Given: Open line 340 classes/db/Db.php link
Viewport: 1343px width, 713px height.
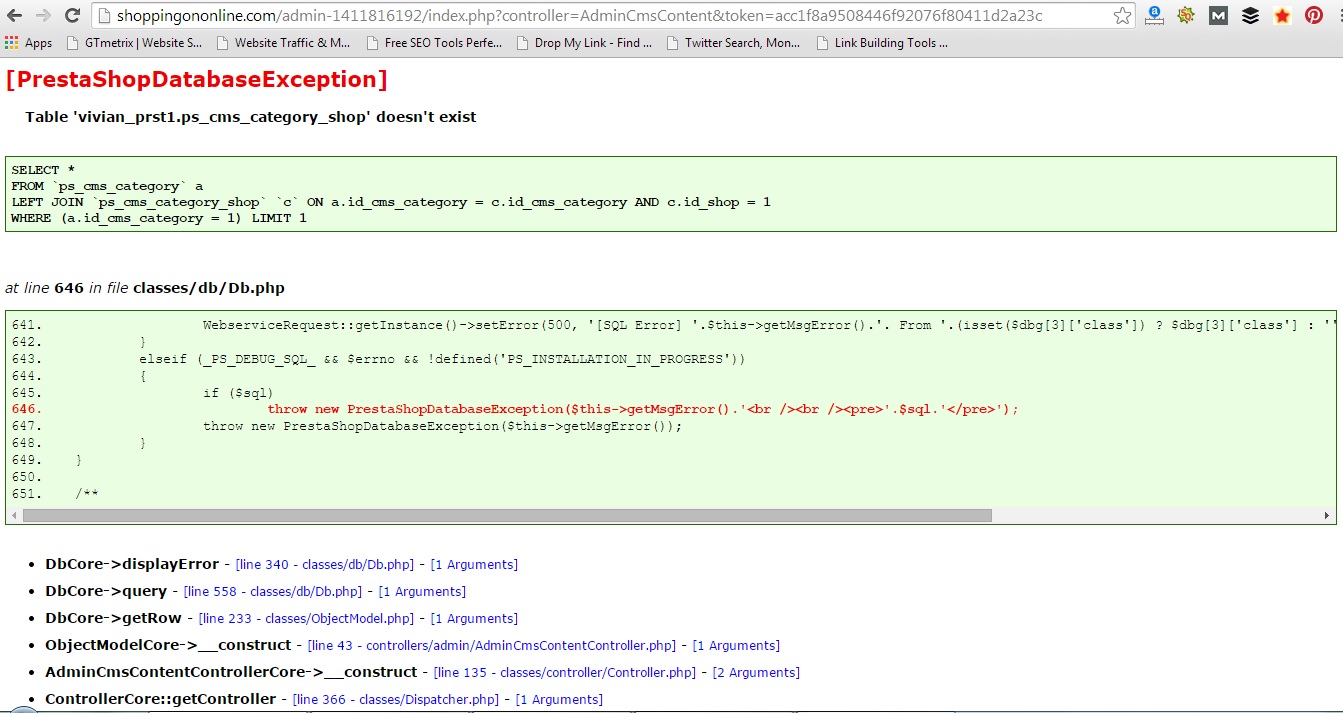Looking at the screenshot, I should [x=327, y=565].
